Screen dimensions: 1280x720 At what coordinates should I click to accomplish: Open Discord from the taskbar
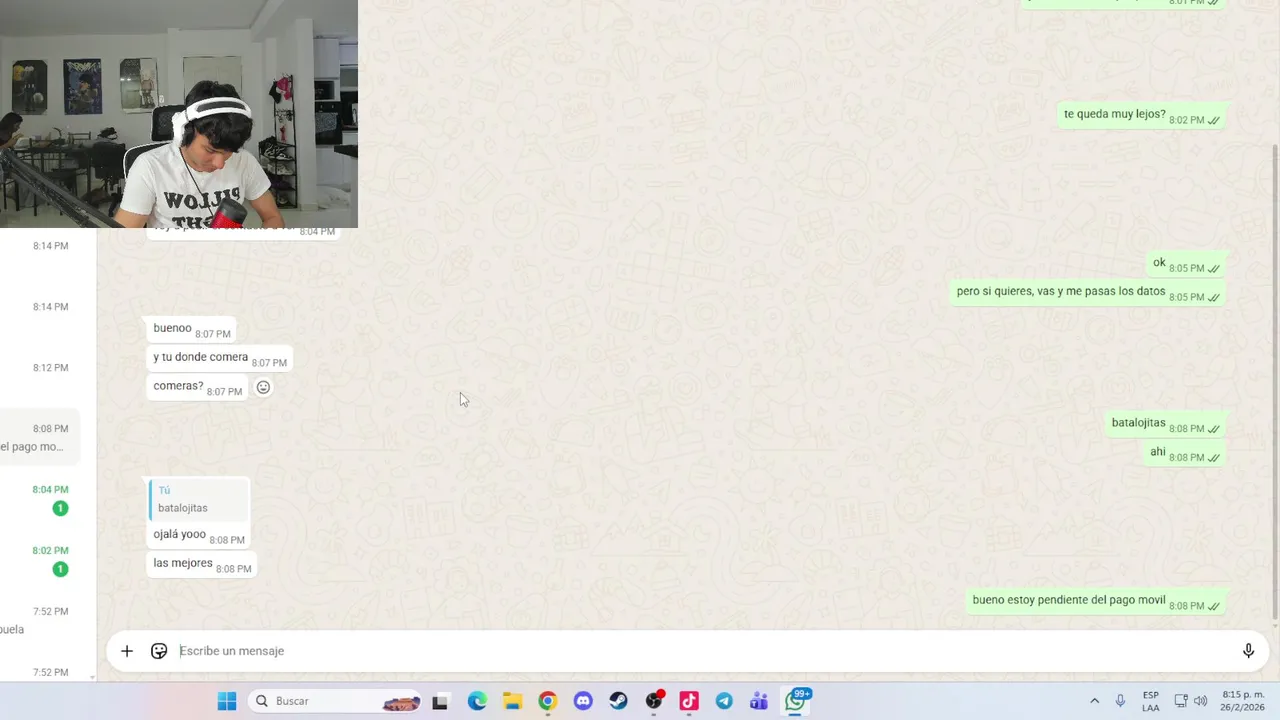coord(583,701)
